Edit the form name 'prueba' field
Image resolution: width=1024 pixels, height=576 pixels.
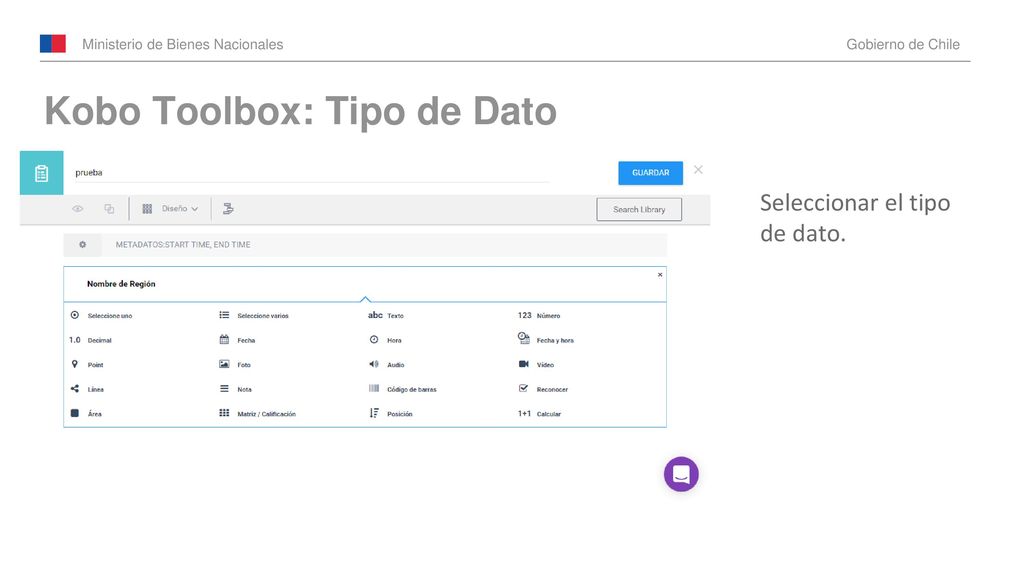[312, 173]
